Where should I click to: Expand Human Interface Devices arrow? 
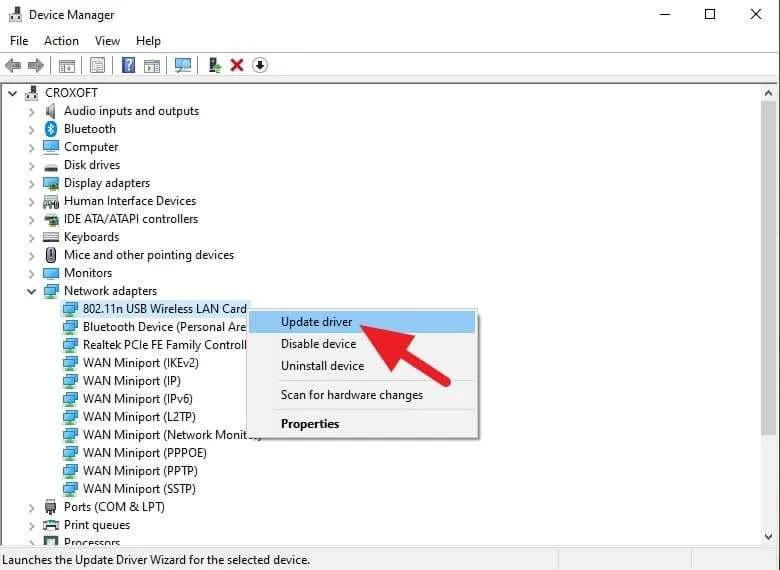click(x=31, y=201)
